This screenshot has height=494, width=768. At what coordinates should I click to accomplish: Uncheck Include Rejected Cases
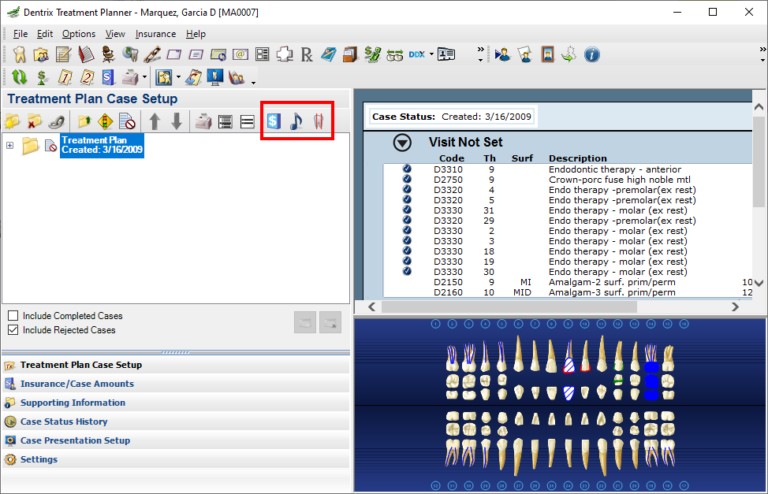pos(13,330)
